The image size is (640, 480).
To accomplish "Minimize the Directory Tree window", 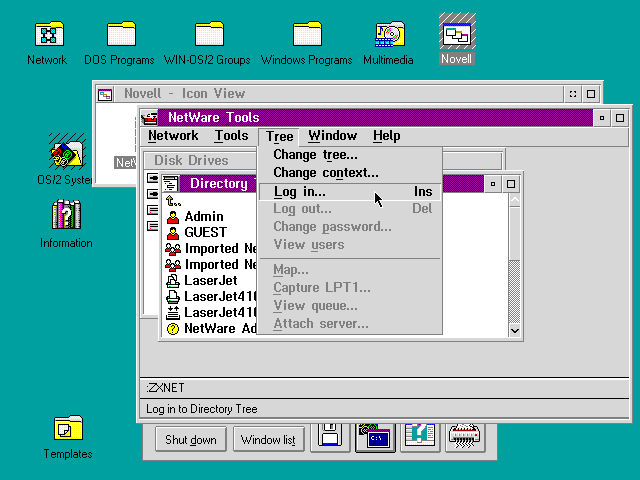I will 493,184.
